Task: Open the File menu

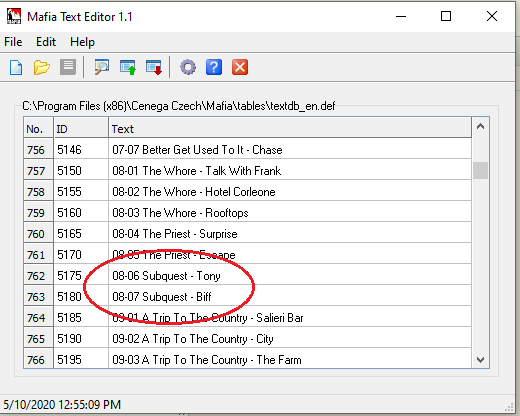Action: click(x=13, y=42)
